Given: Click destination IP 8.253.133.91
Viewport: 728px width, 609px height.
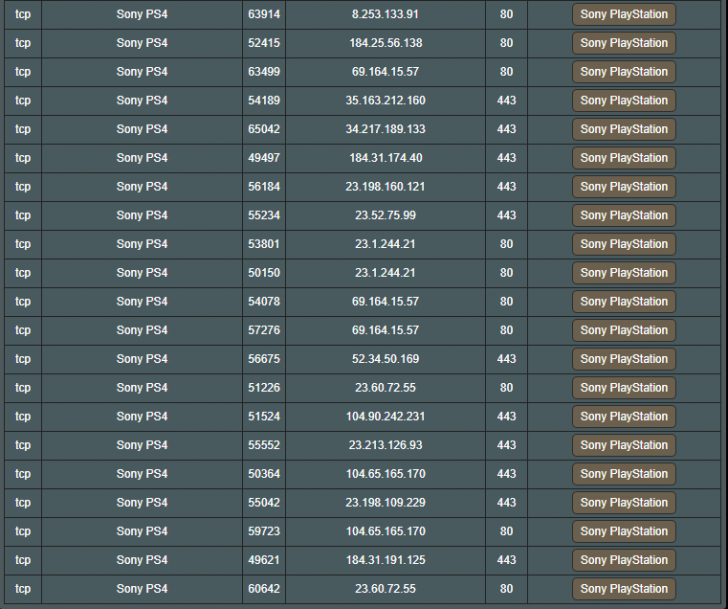Looking at the screenshot, I should pos(385,14).
